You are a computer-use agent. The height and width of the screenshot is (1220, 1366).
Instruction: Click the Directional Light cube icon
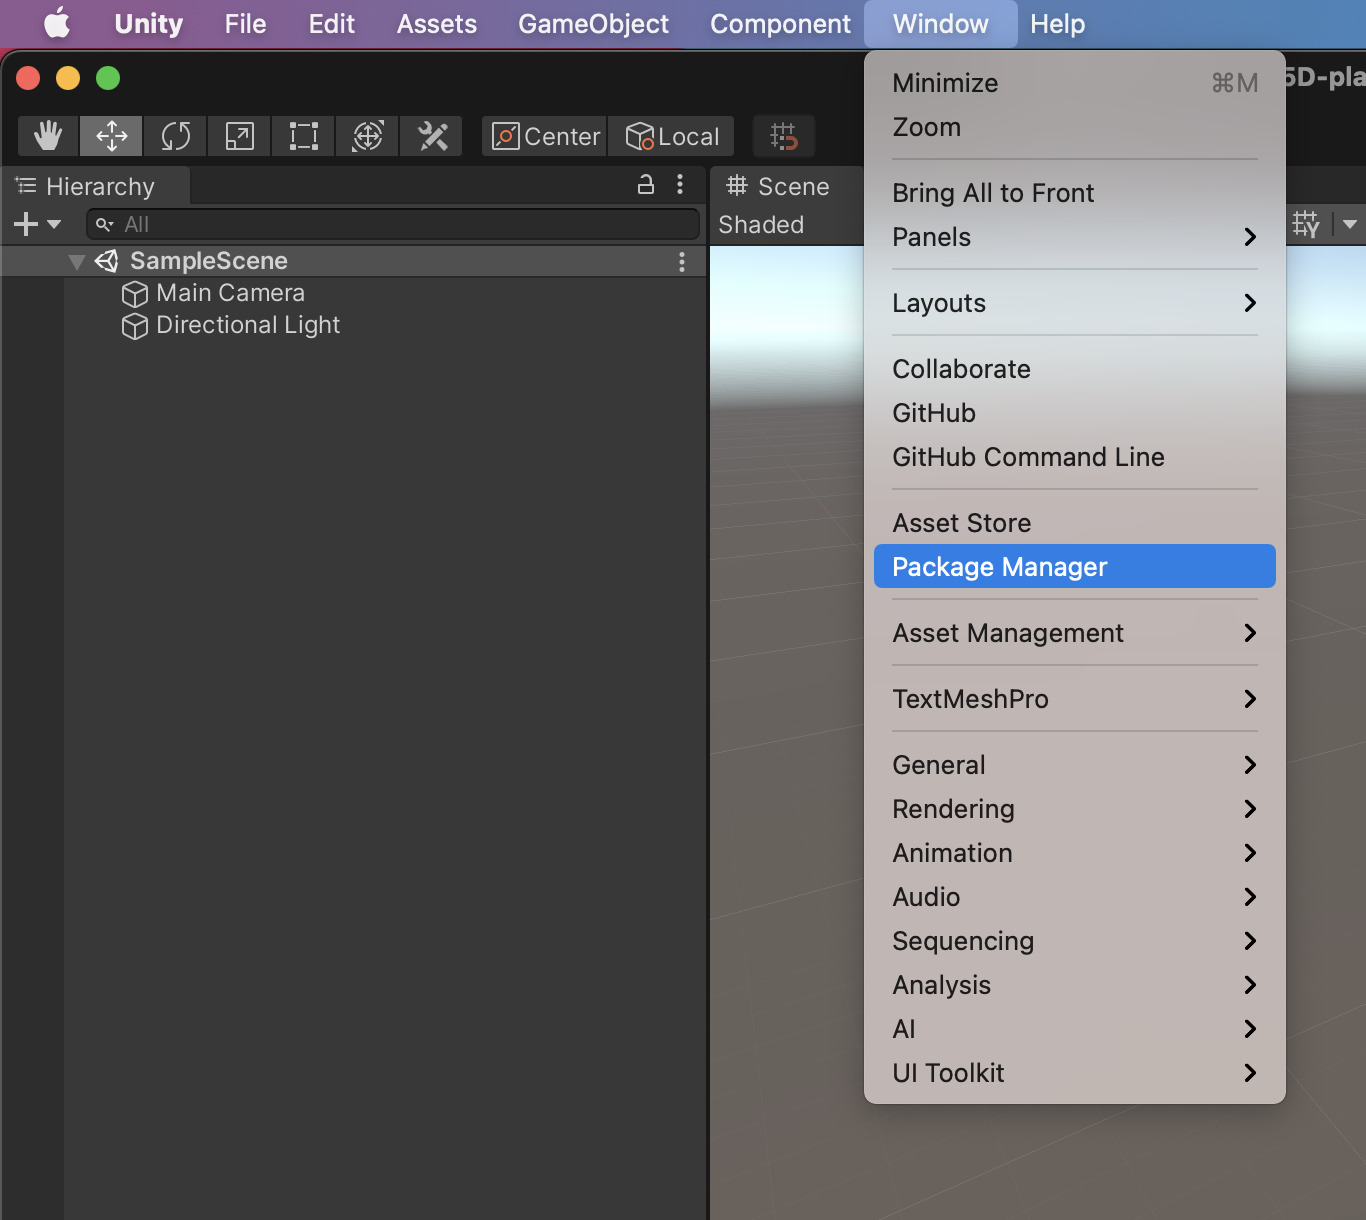click(x=135, y=326)
